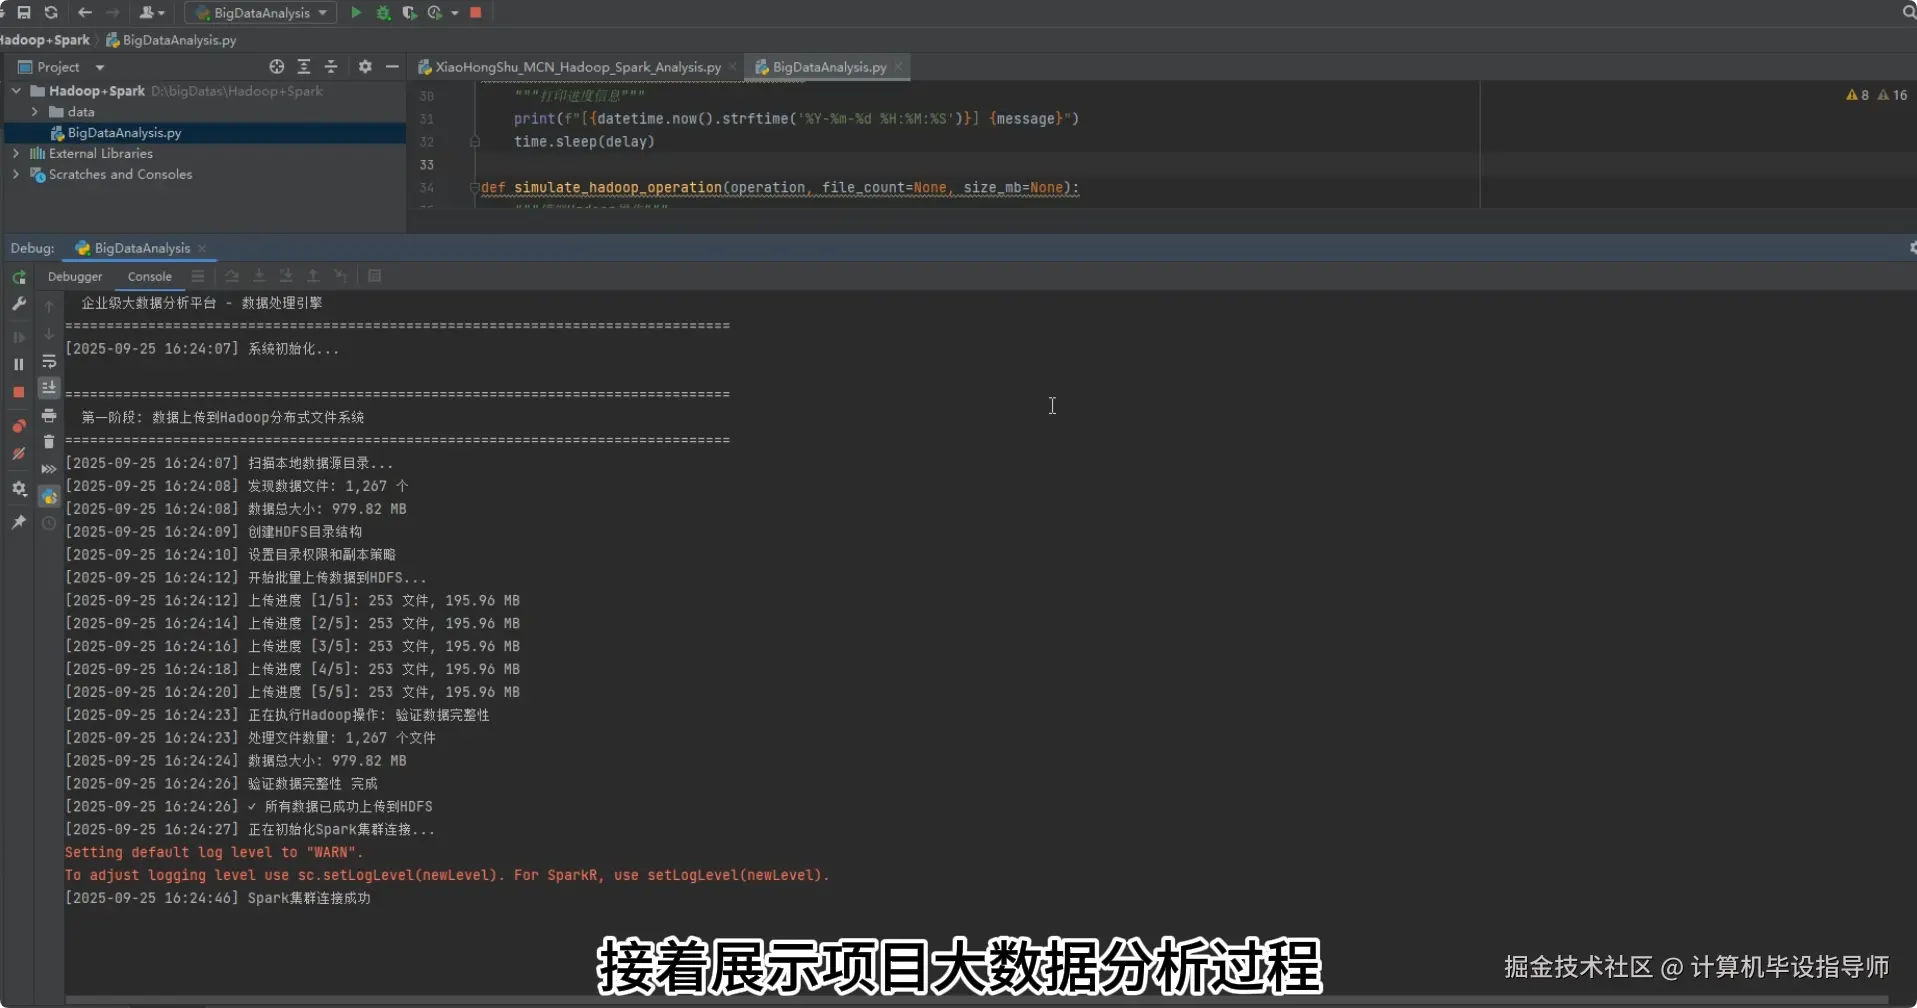This screenshot has width=1917, height=1008.
Task: Click Step Over in debug toolbar
Action: point(232,276)
